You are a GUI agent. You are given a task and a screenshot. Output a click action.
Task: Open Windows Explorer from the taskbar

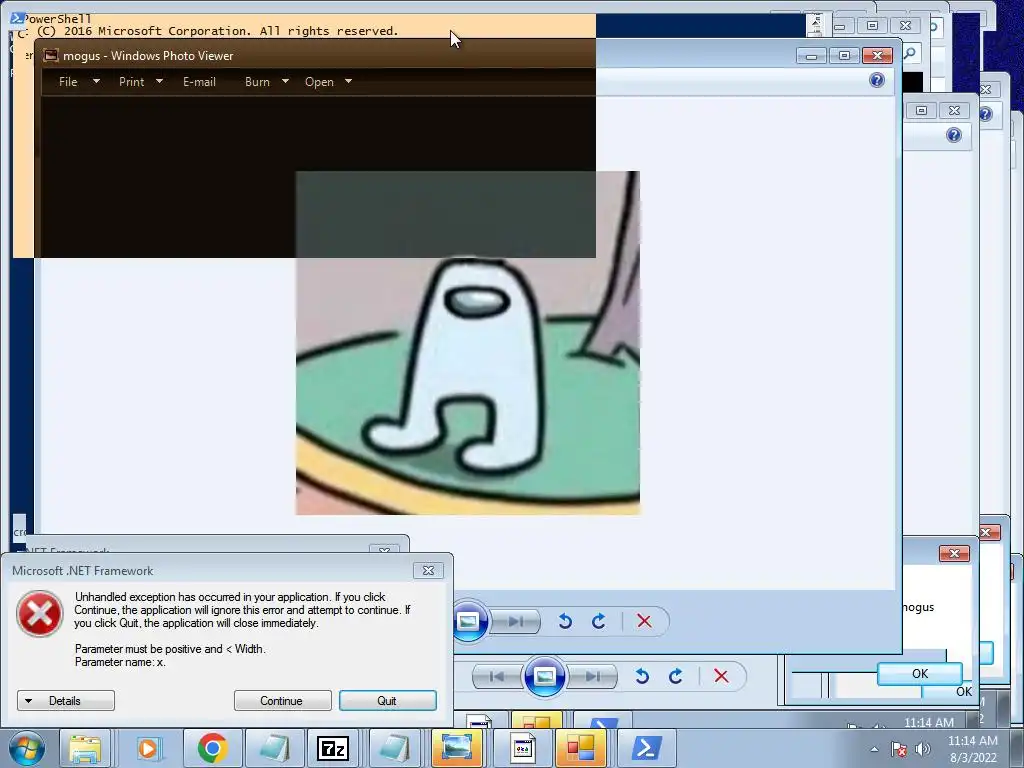tap(86, 748)
